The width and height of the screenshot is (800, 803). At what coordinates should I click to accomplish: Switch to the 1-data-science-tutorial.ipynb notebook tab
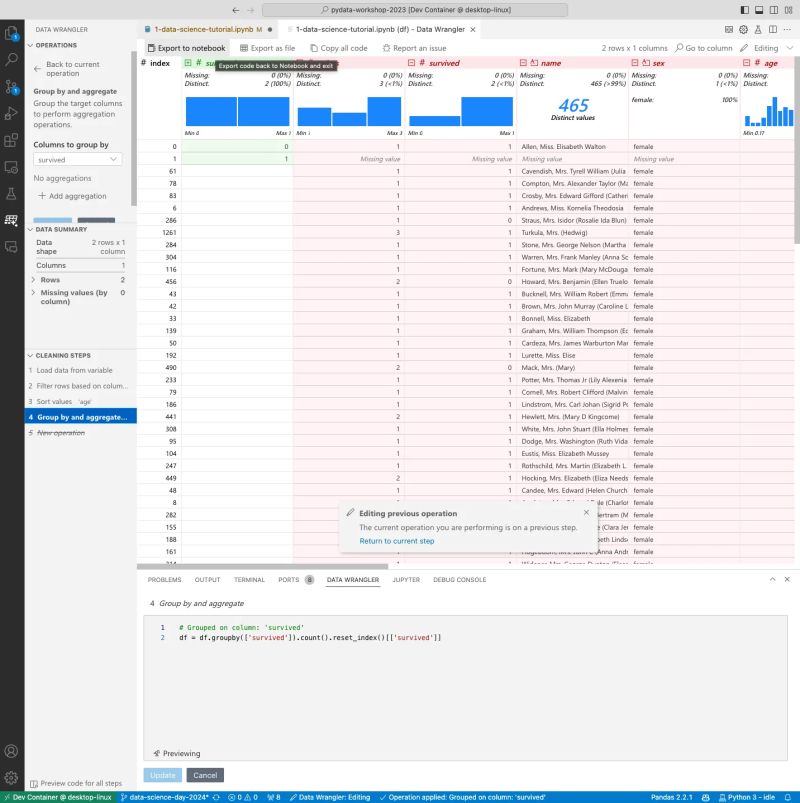200,30
